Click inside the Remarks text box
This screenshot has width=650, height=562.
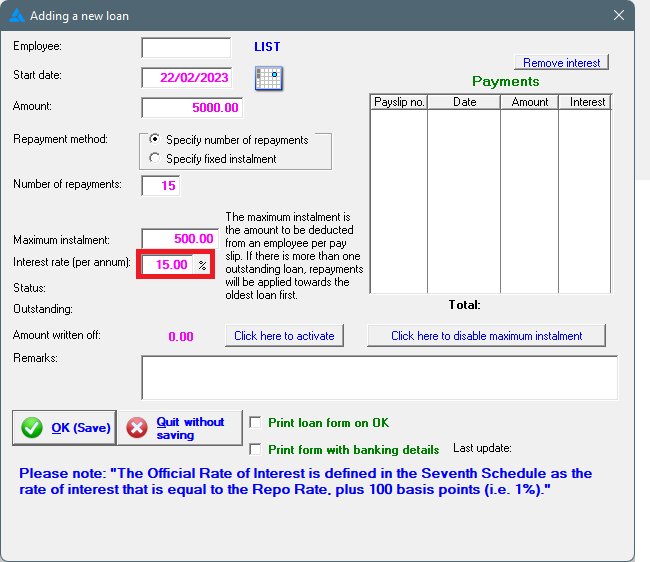[x=379, y=378]
